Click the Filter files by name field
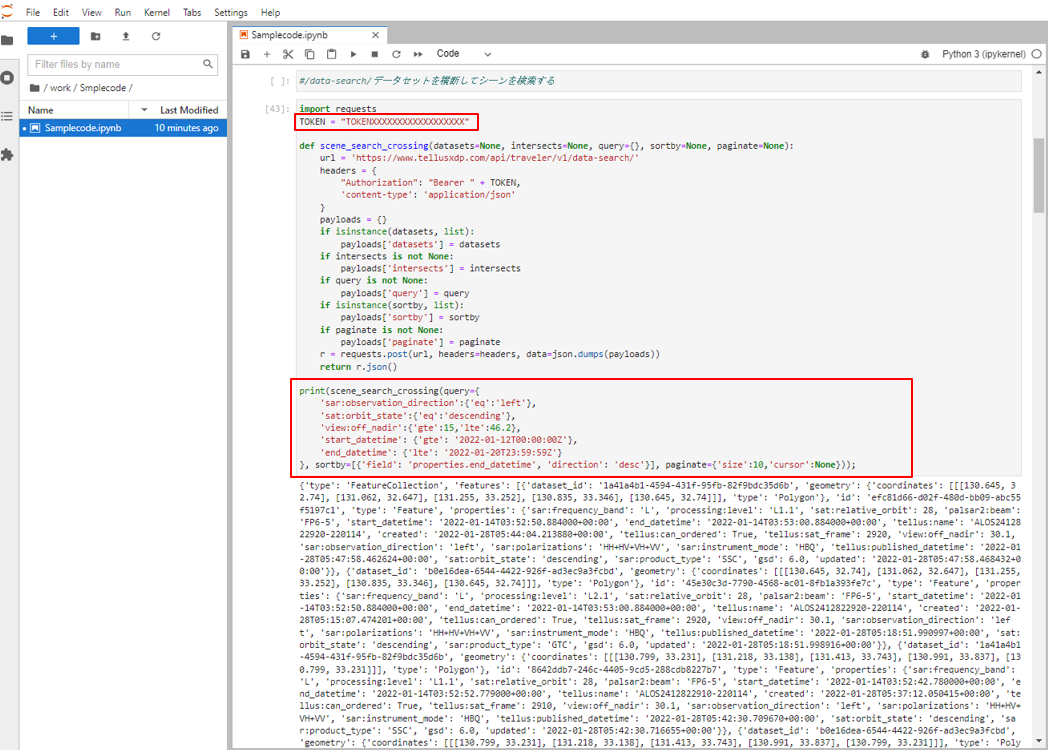Viewport: 1048px width, 750px height. click(x=122, y=64)
